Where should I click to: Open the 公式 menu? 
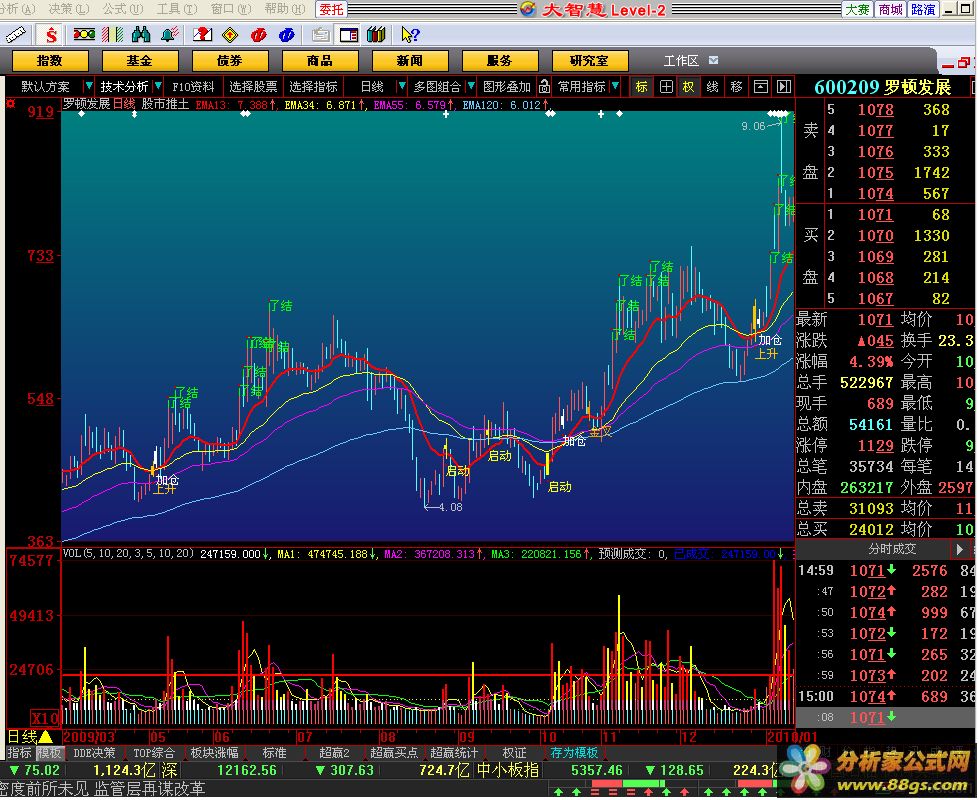122,9
